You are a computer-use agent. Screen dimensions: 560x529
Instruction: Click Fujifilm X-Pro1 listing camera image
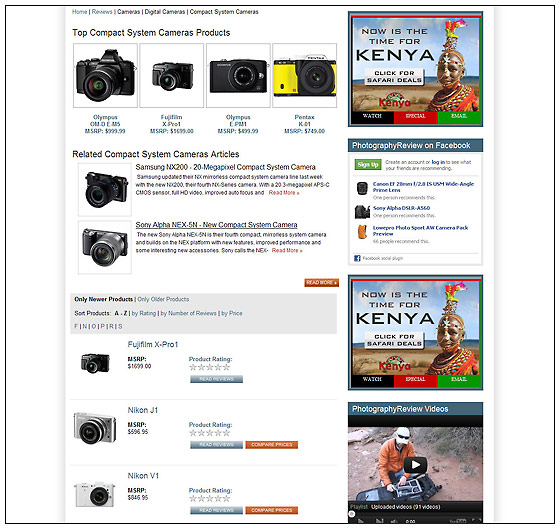(x=95, y=363)
